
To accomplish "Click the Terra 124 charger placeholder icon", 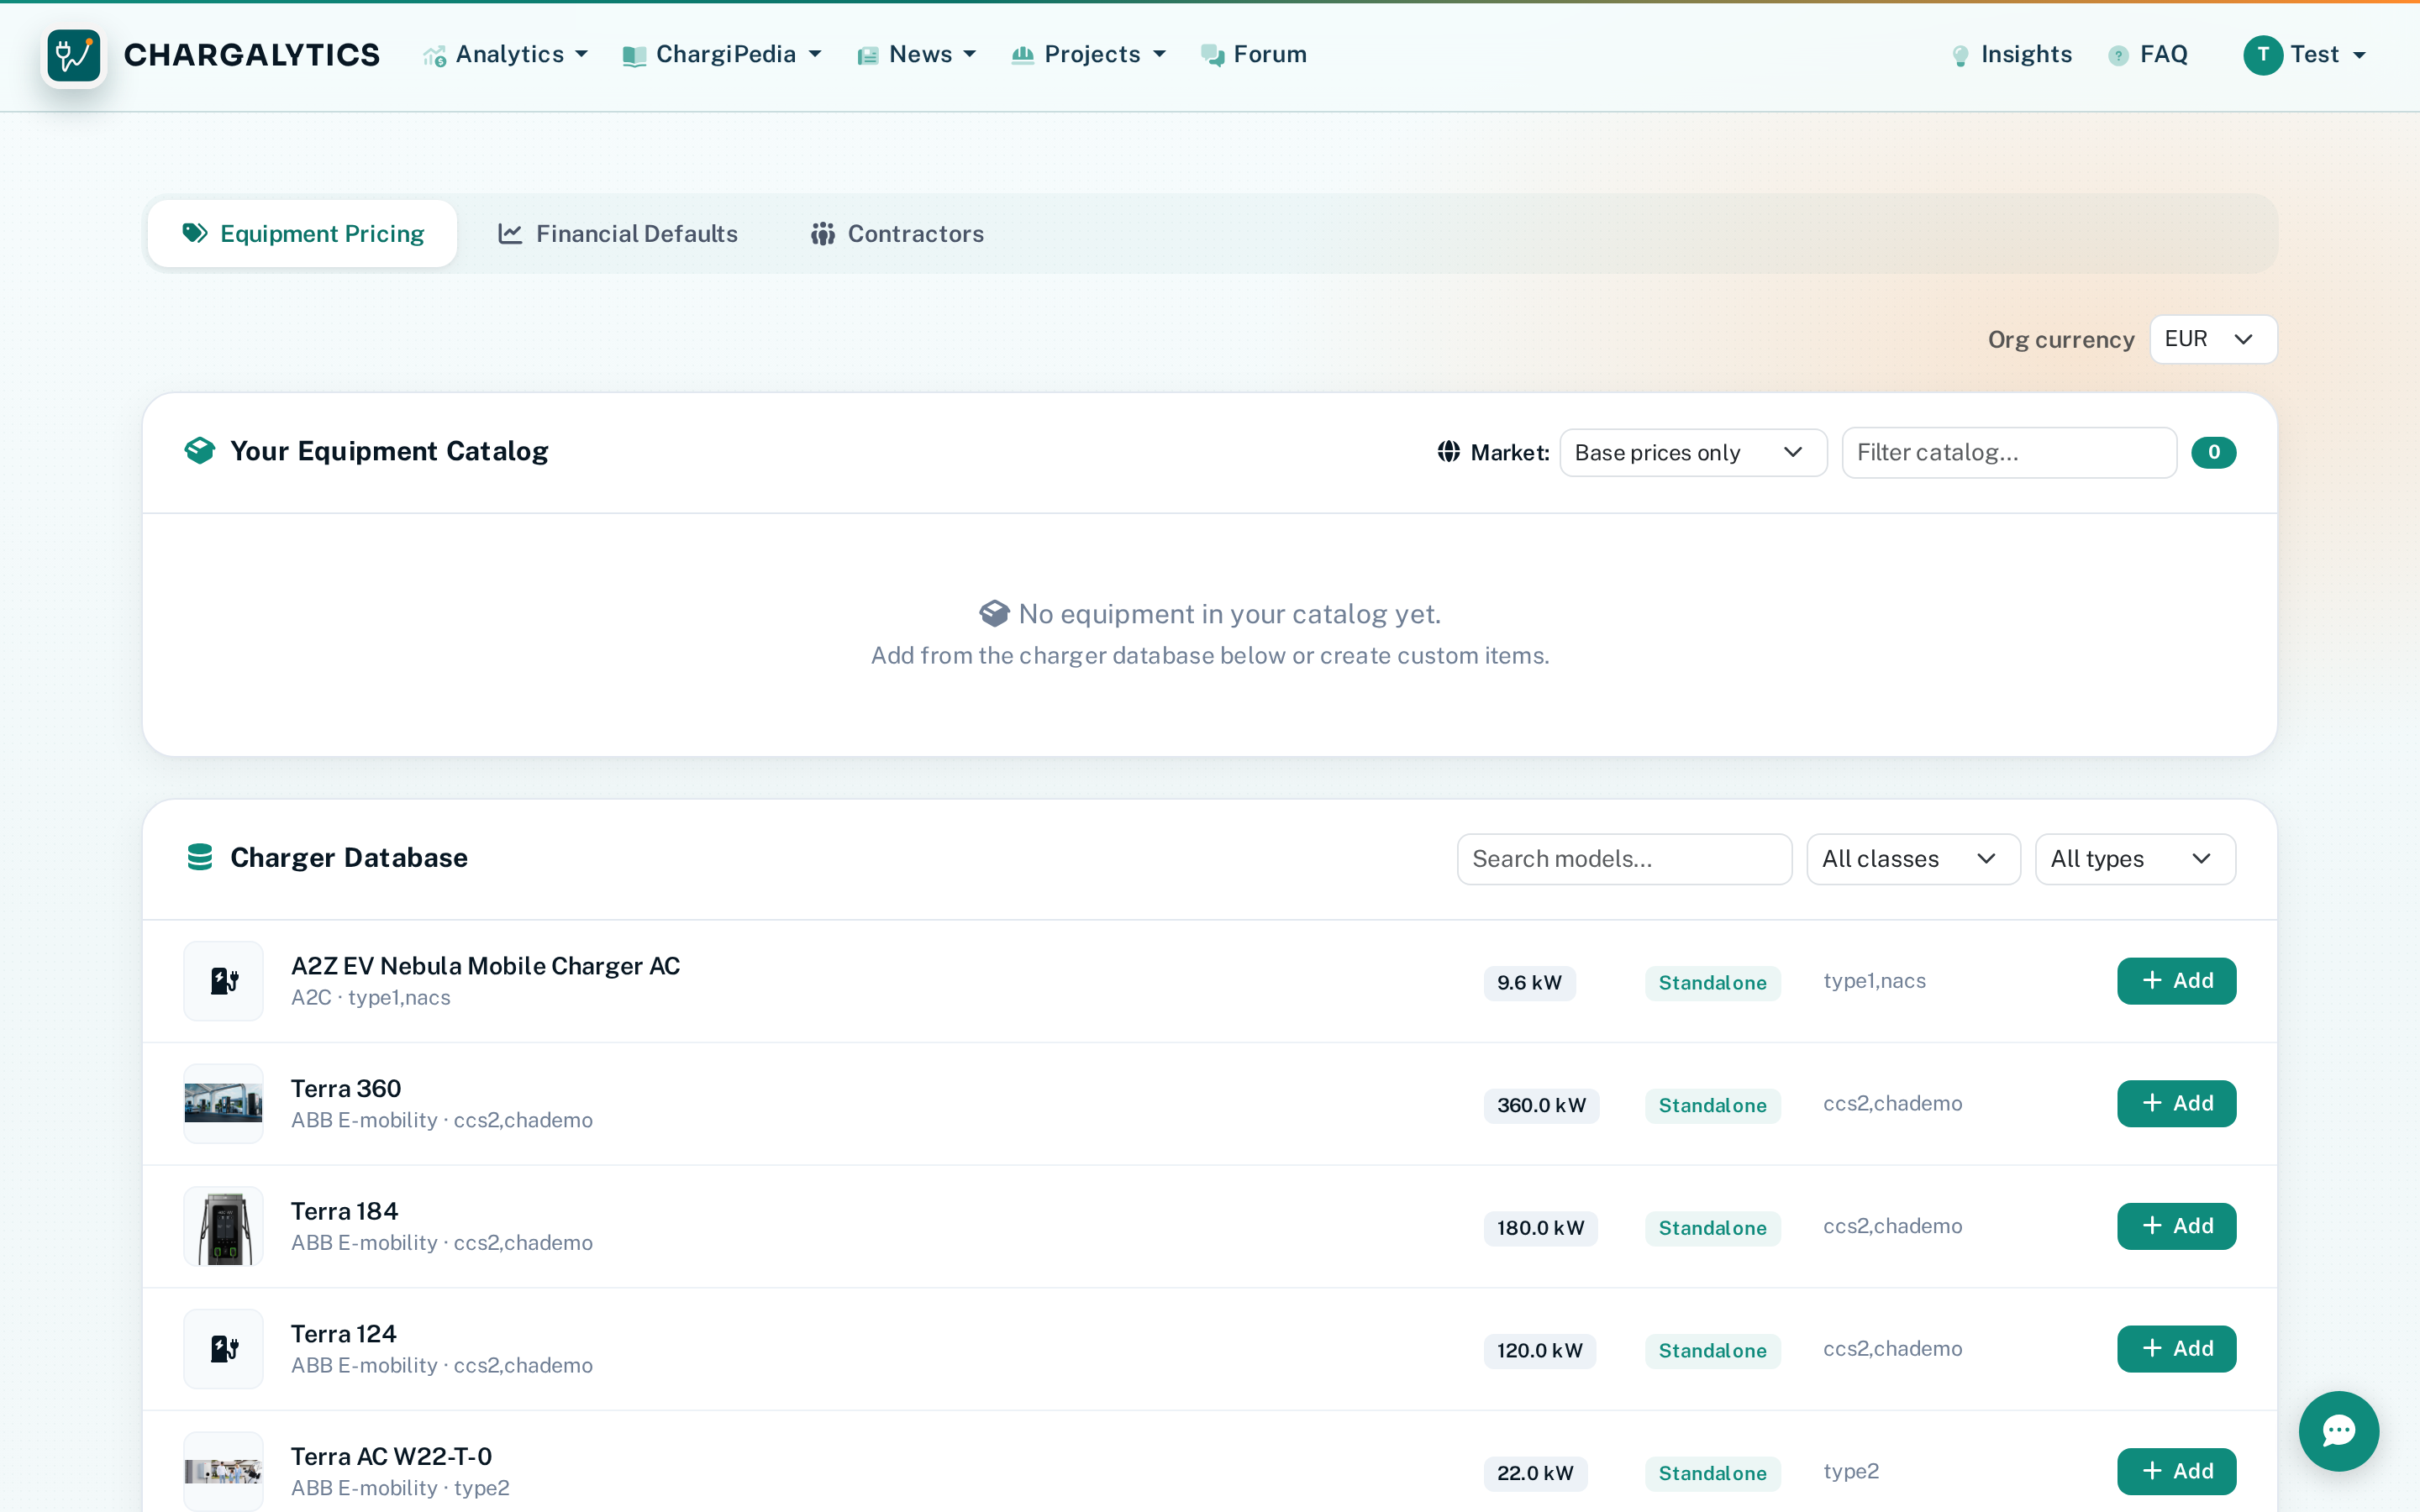I will coord(224,1349).
